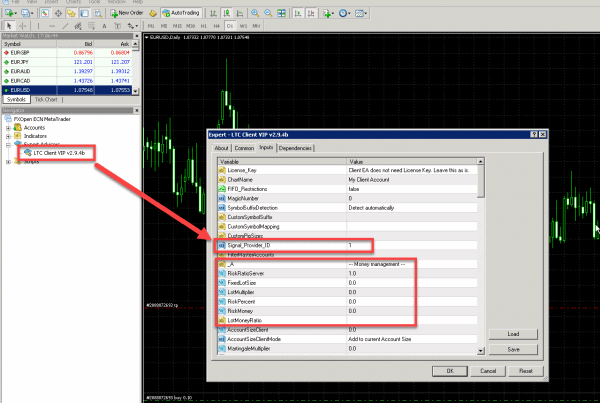
Task: Switch chart to bar chart
Action: (213, 13)
